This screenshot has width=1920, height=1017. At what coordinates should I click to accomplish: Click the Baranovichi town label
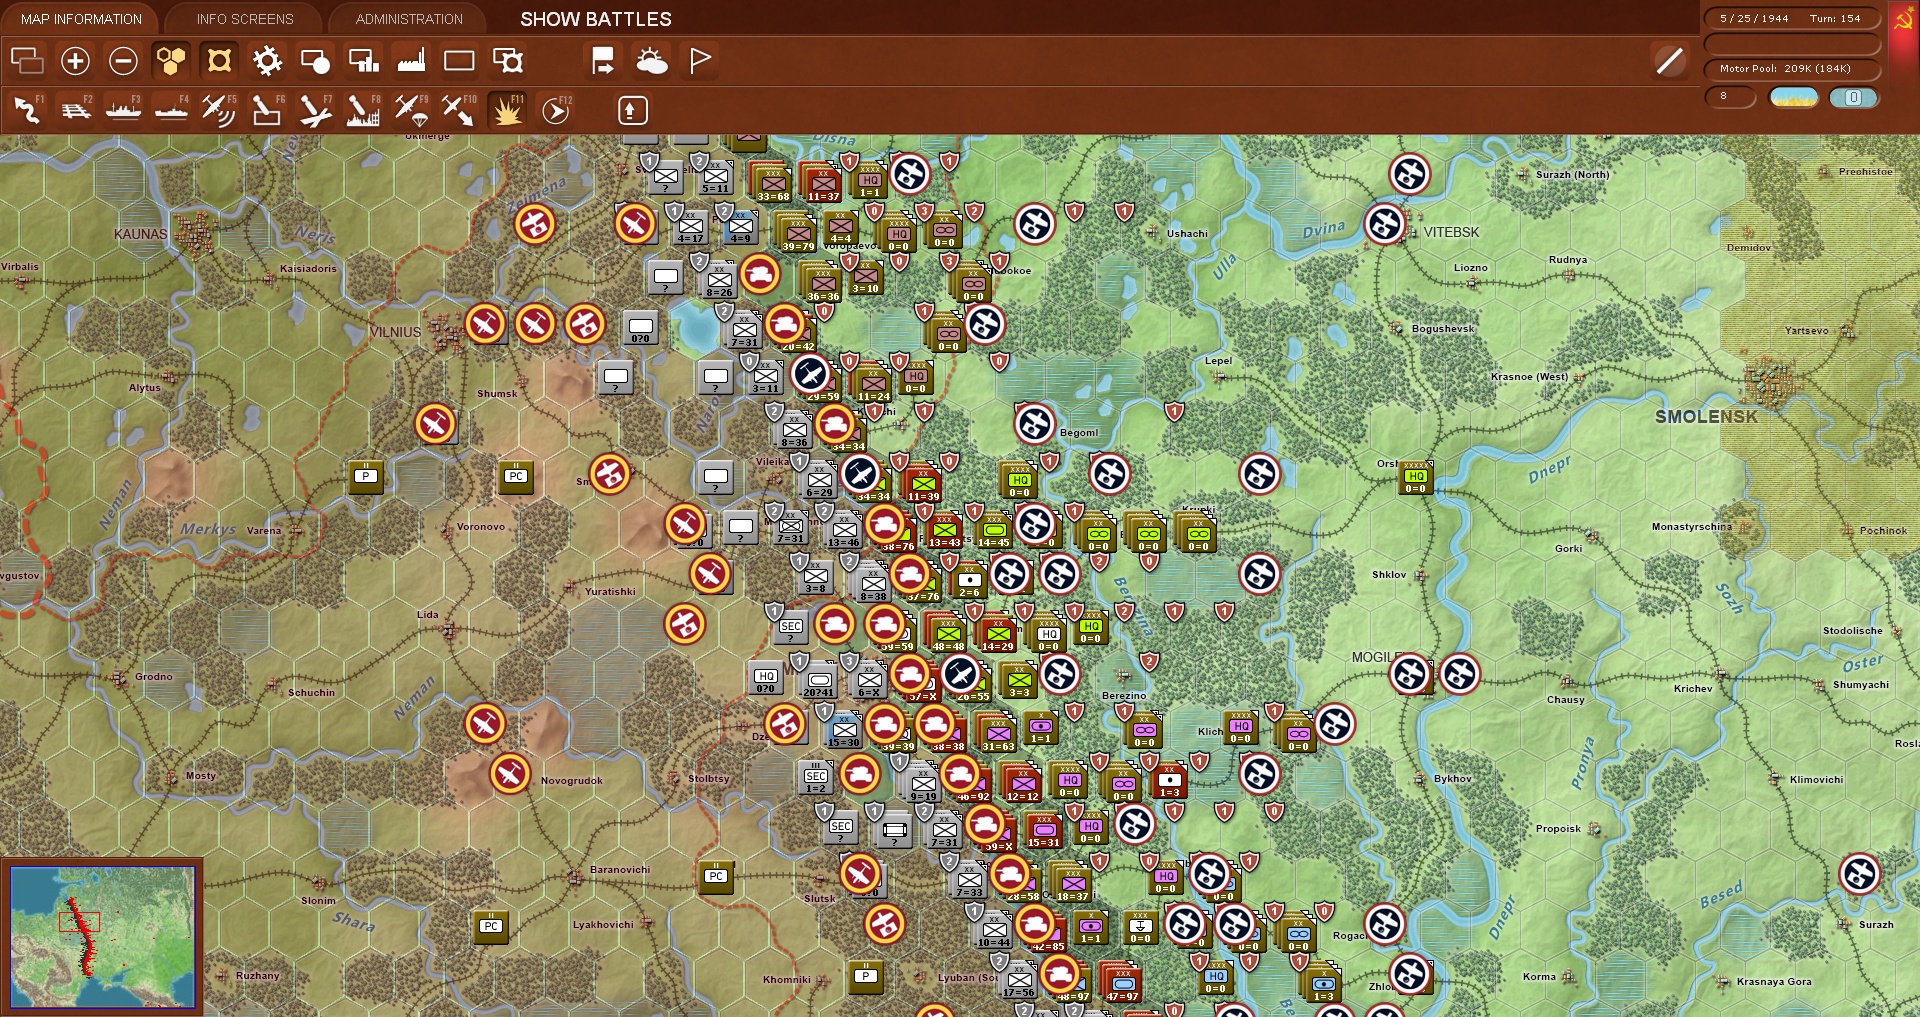pyautogui.click(x=620, y=870)
